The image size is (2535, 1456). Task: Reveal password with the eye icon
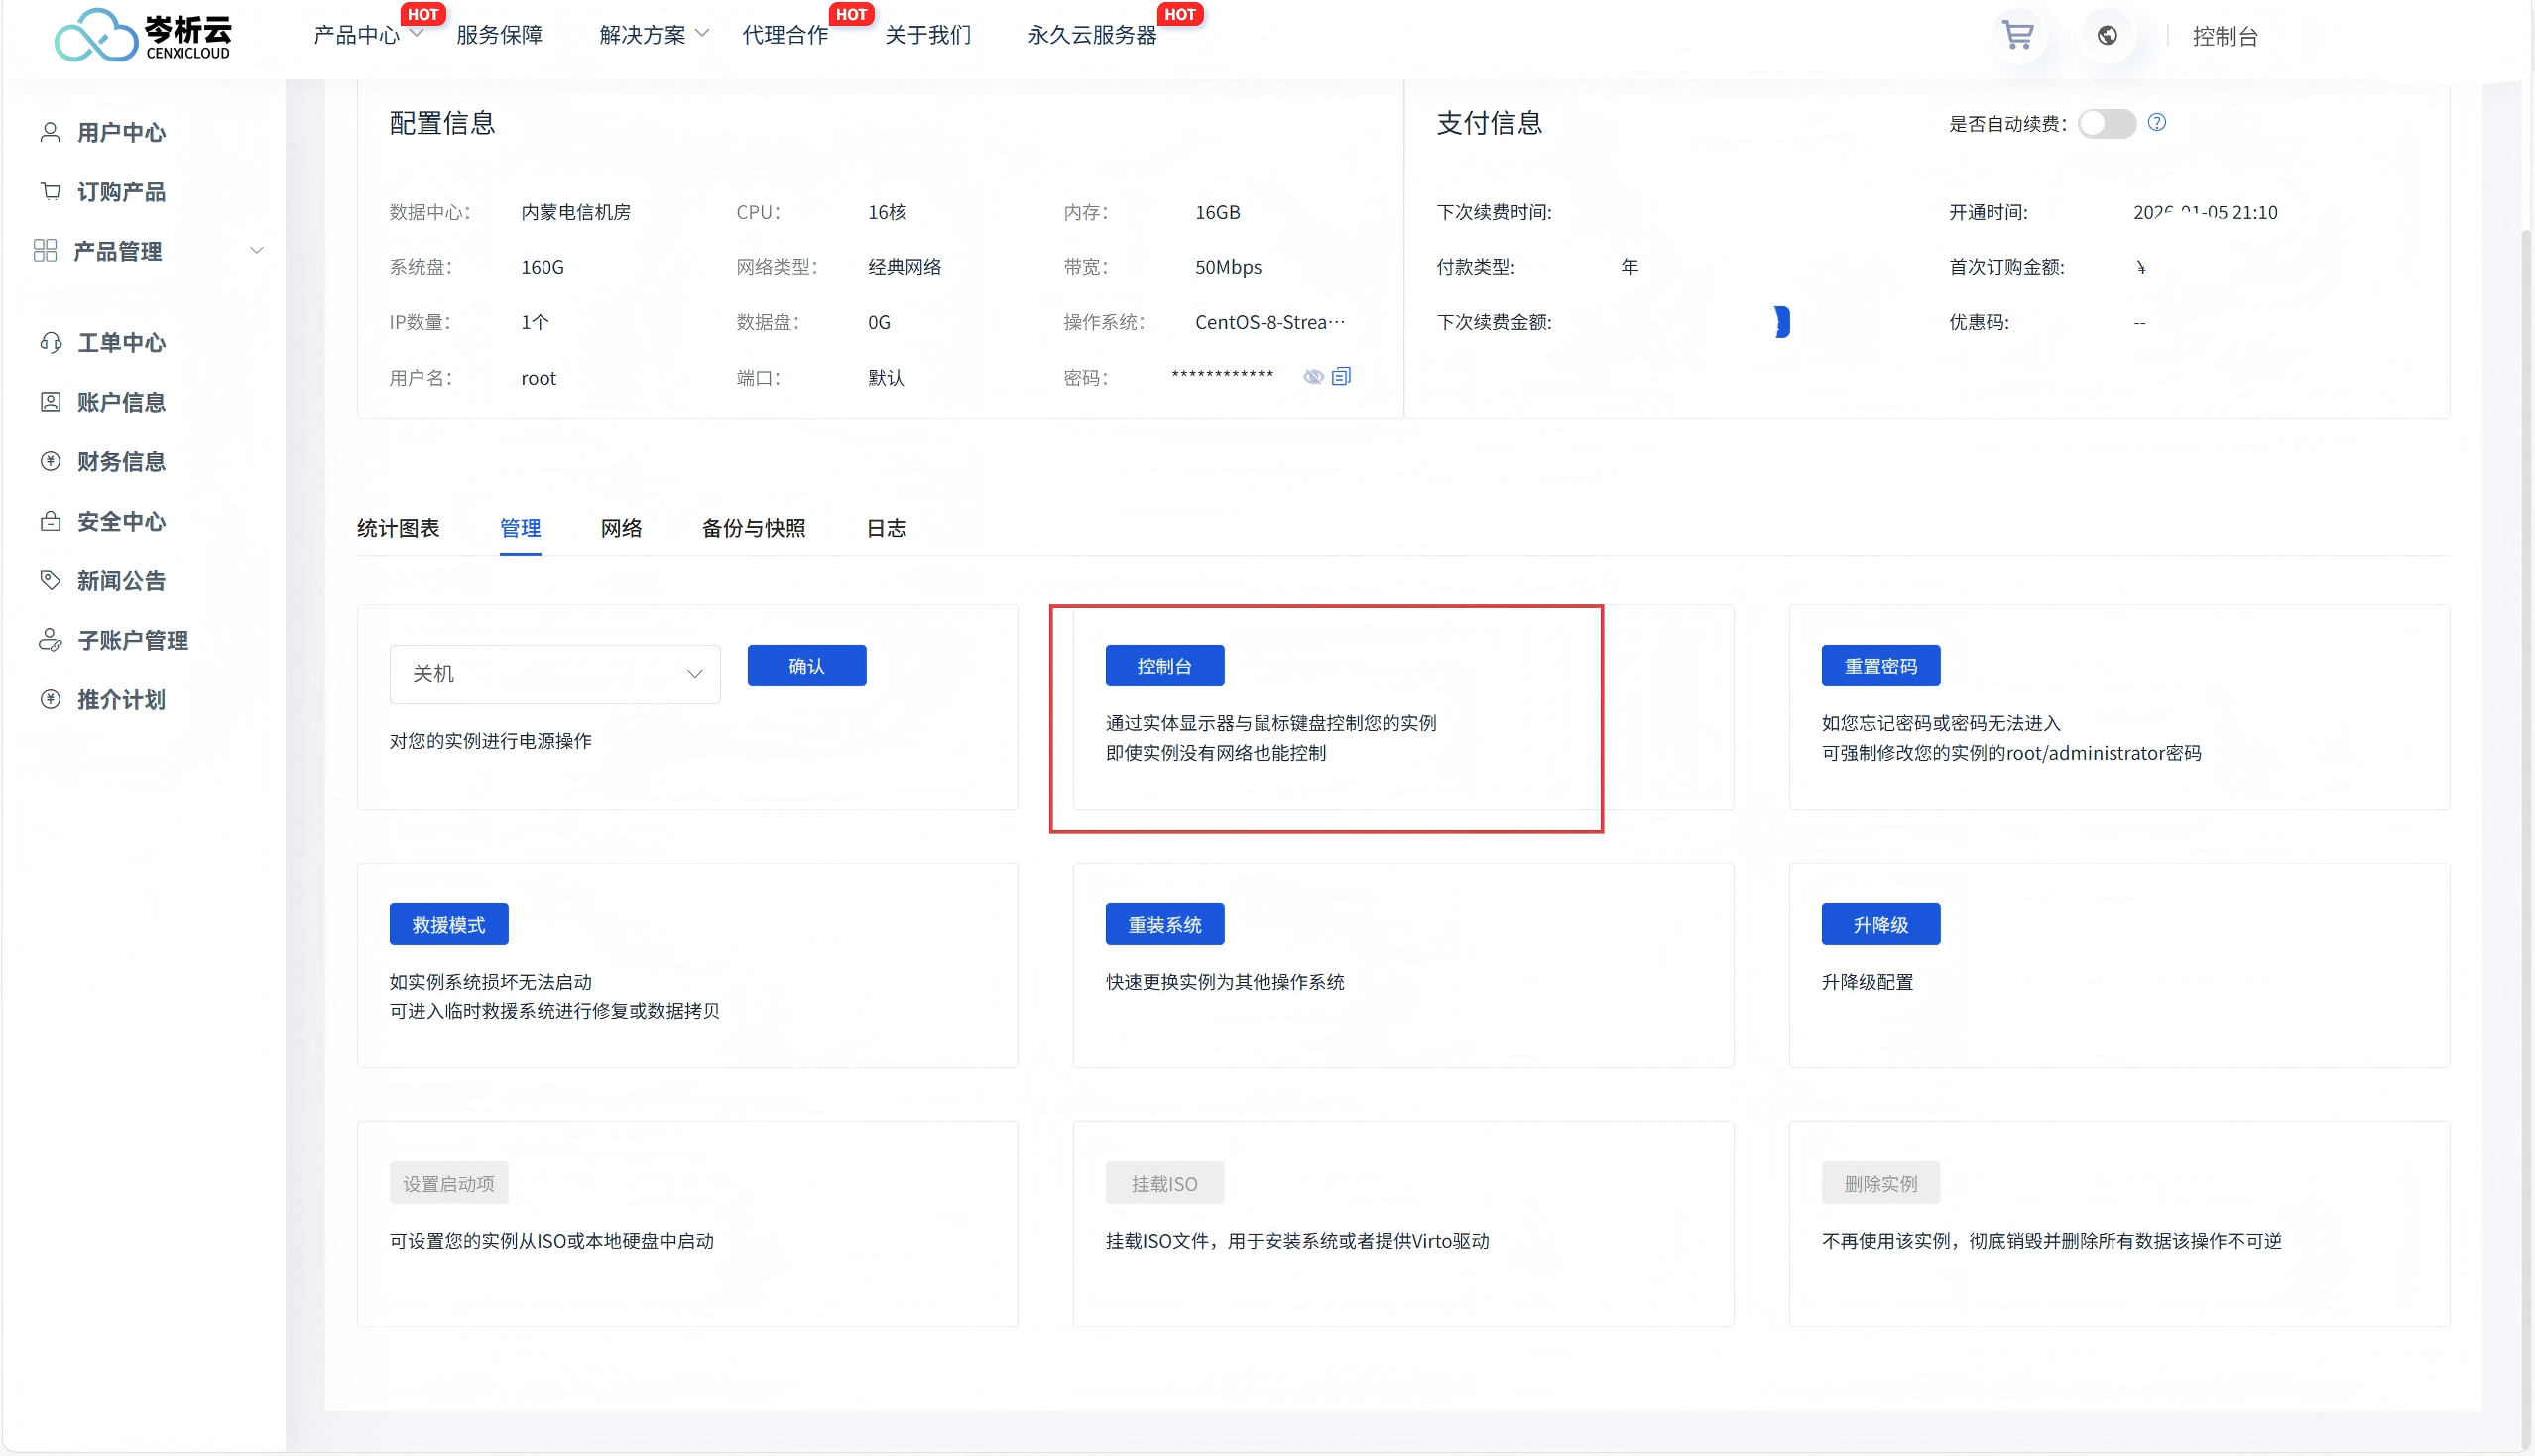point(1313,377)
